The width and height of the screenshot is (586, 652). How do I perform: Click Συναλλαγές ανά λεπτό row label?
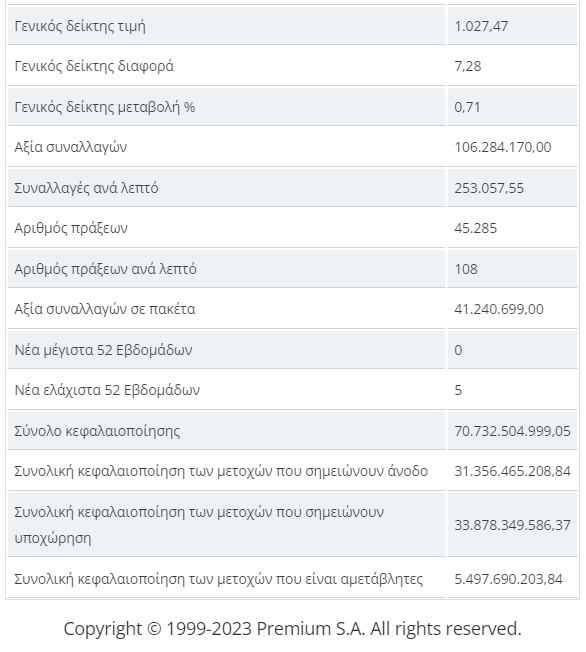86,188
